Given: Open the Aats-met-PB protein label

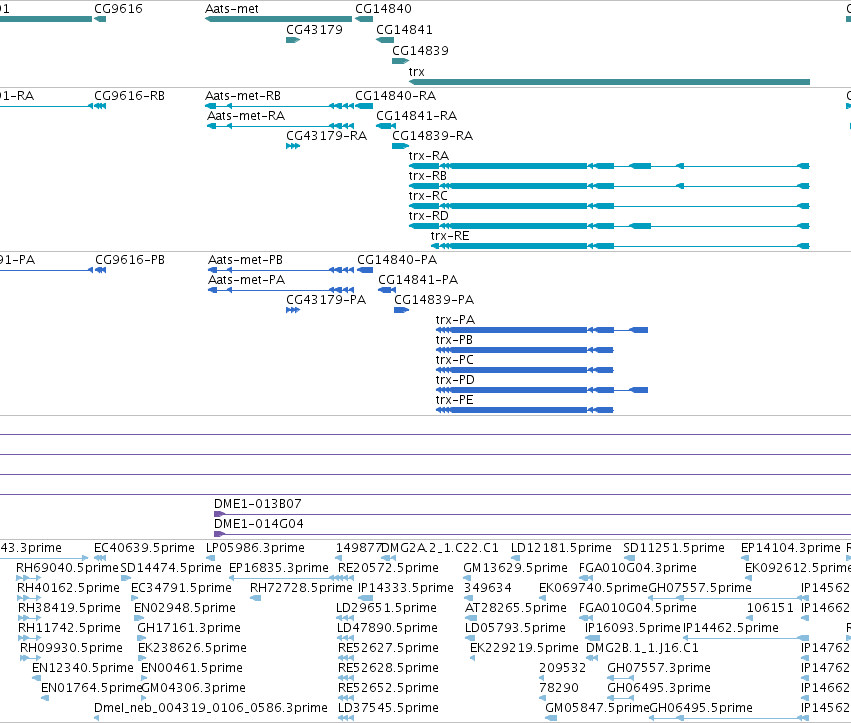Looking at the screenshot, I should click(x=245, y=260).
